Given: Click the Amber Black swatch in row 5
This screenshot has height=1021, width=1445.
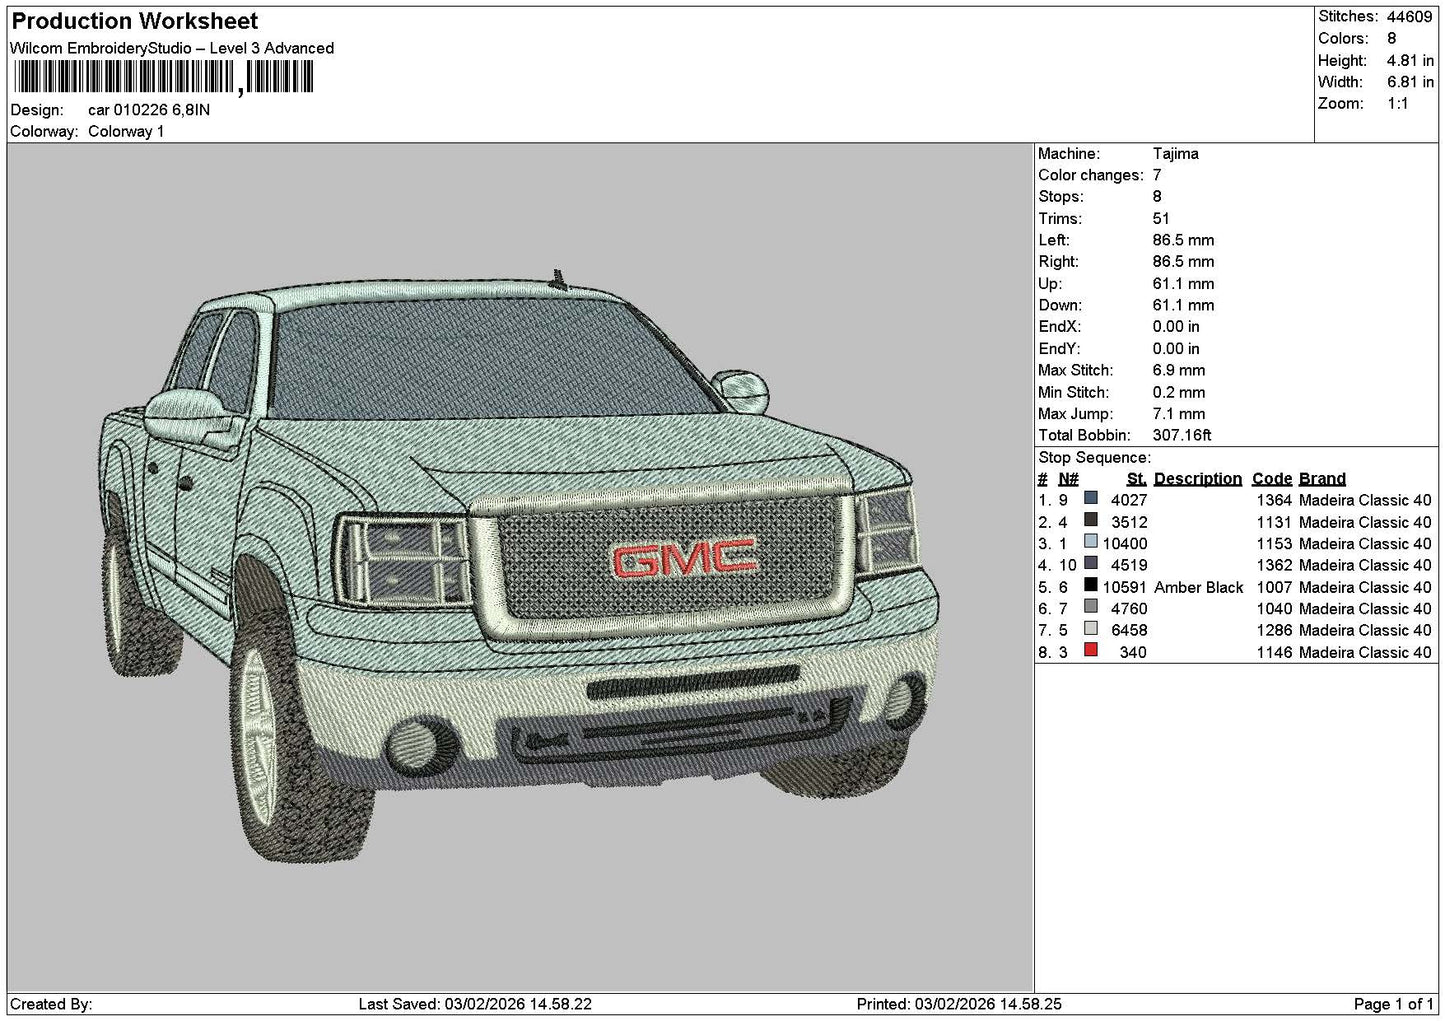Looking at the screenshot, I should (1091, 586).
